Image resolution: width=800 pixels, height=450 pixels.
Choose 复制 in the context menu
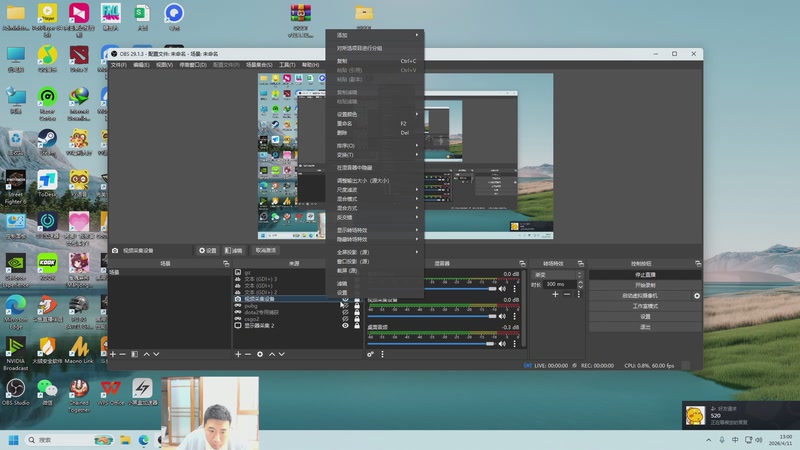coord(375,61)
